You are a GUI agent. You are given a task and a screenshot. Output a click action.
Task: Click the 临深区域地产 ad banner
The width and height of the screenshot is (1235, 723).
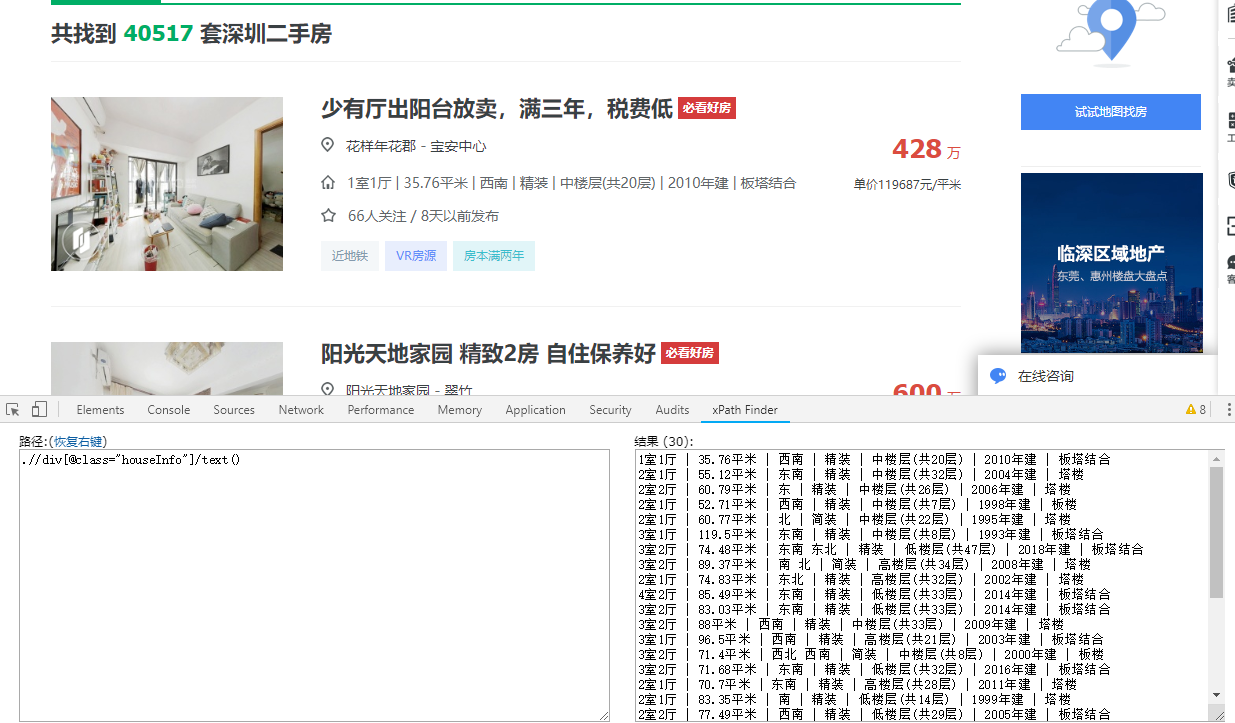tap(1111, 263)
